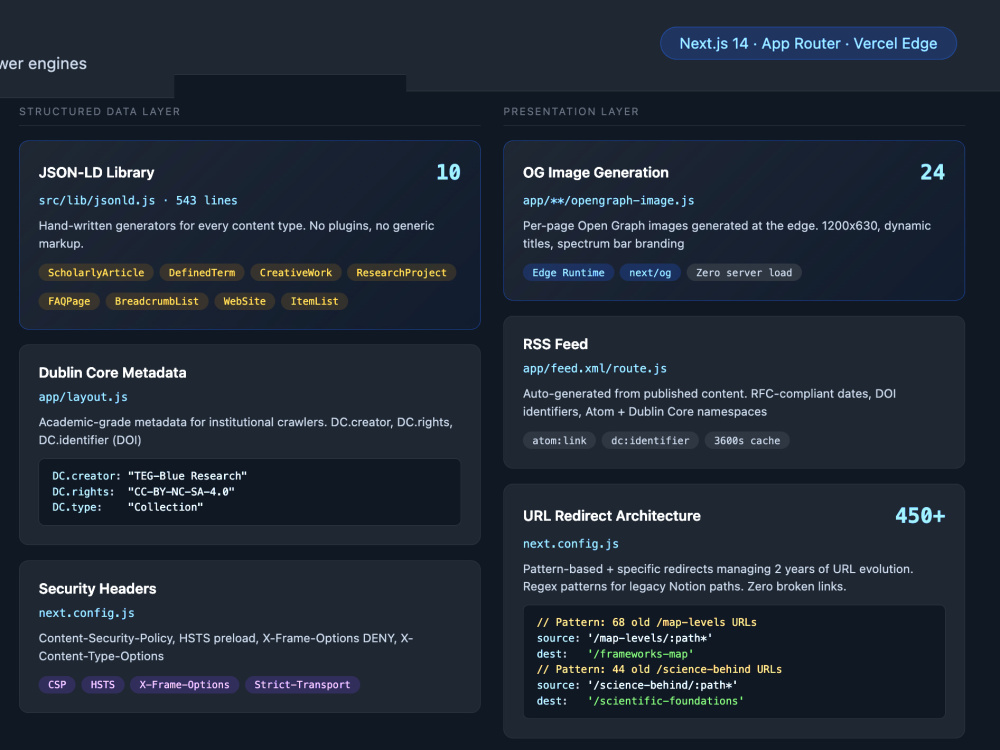Click the ItemList tag
This screenshot has width=1000, height=750.
click(314, 301)
